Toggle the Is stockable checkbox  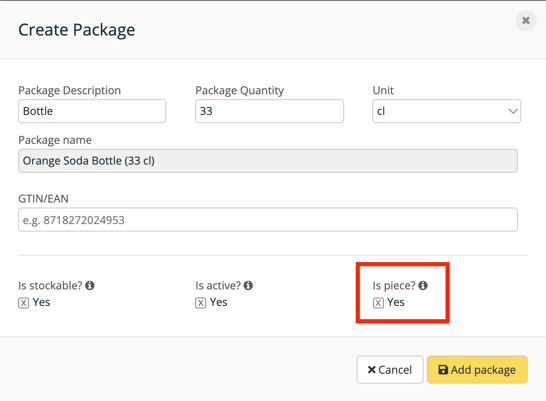pos(23,303)
